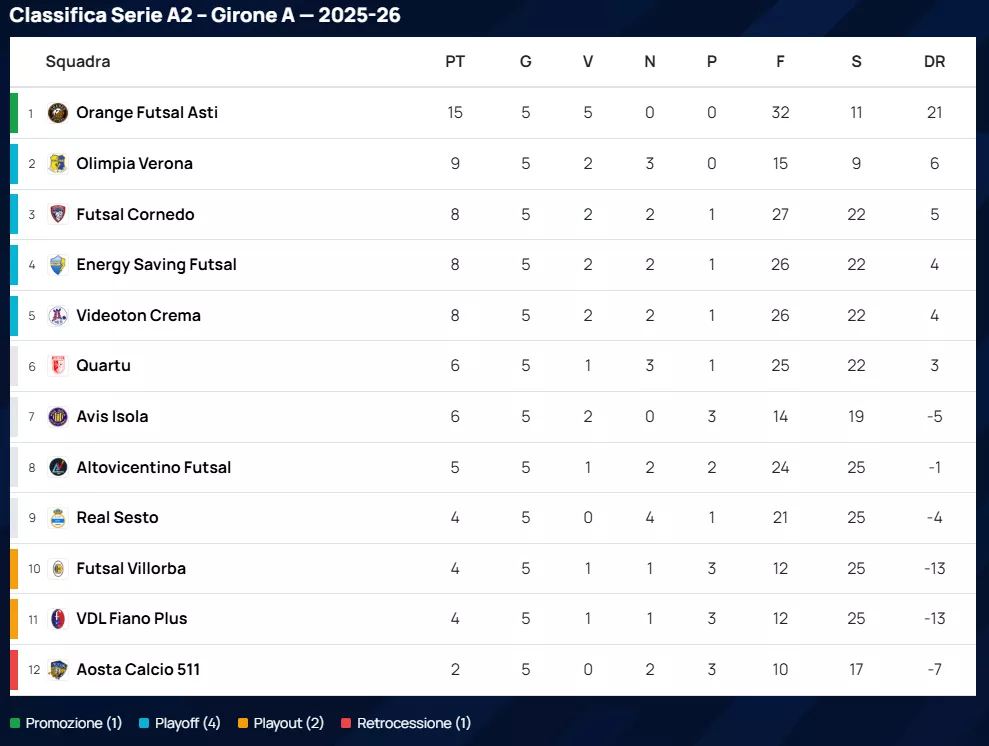Click the green Promozione legend swatch
This screenshot has width=989, height=746.
pos(15,723)
